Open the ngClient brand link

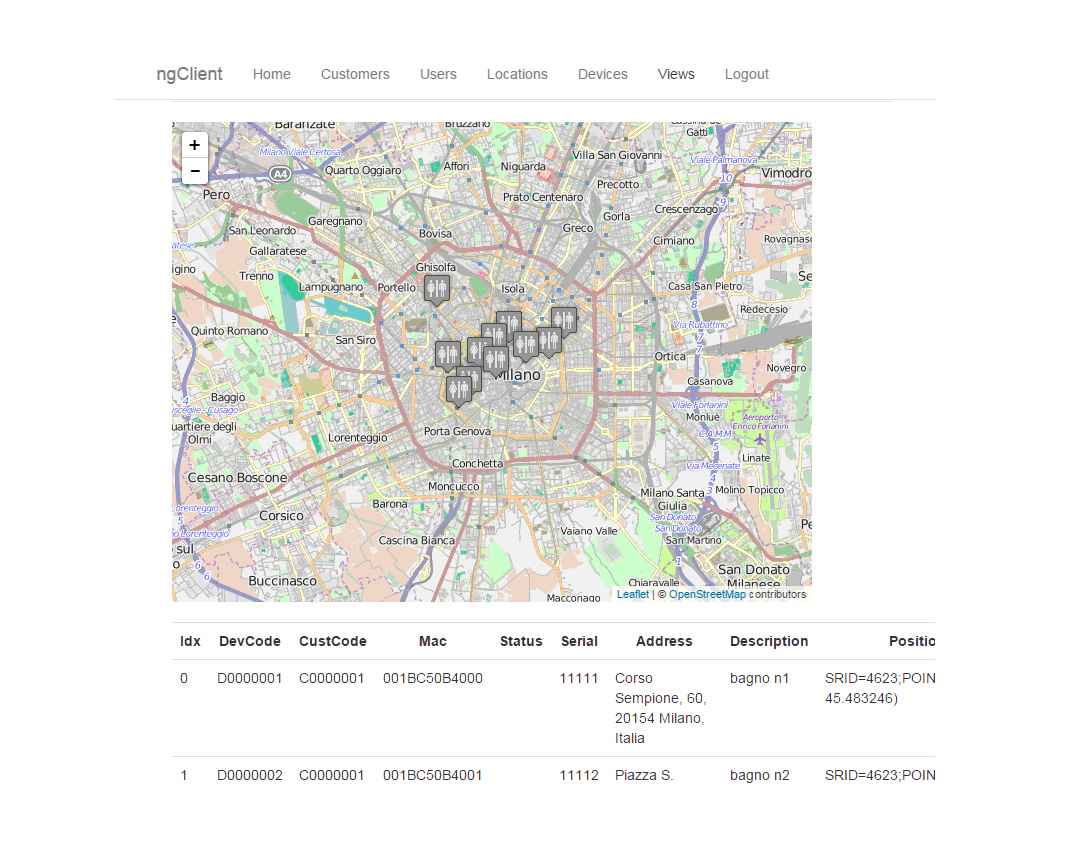coord(190,74)
